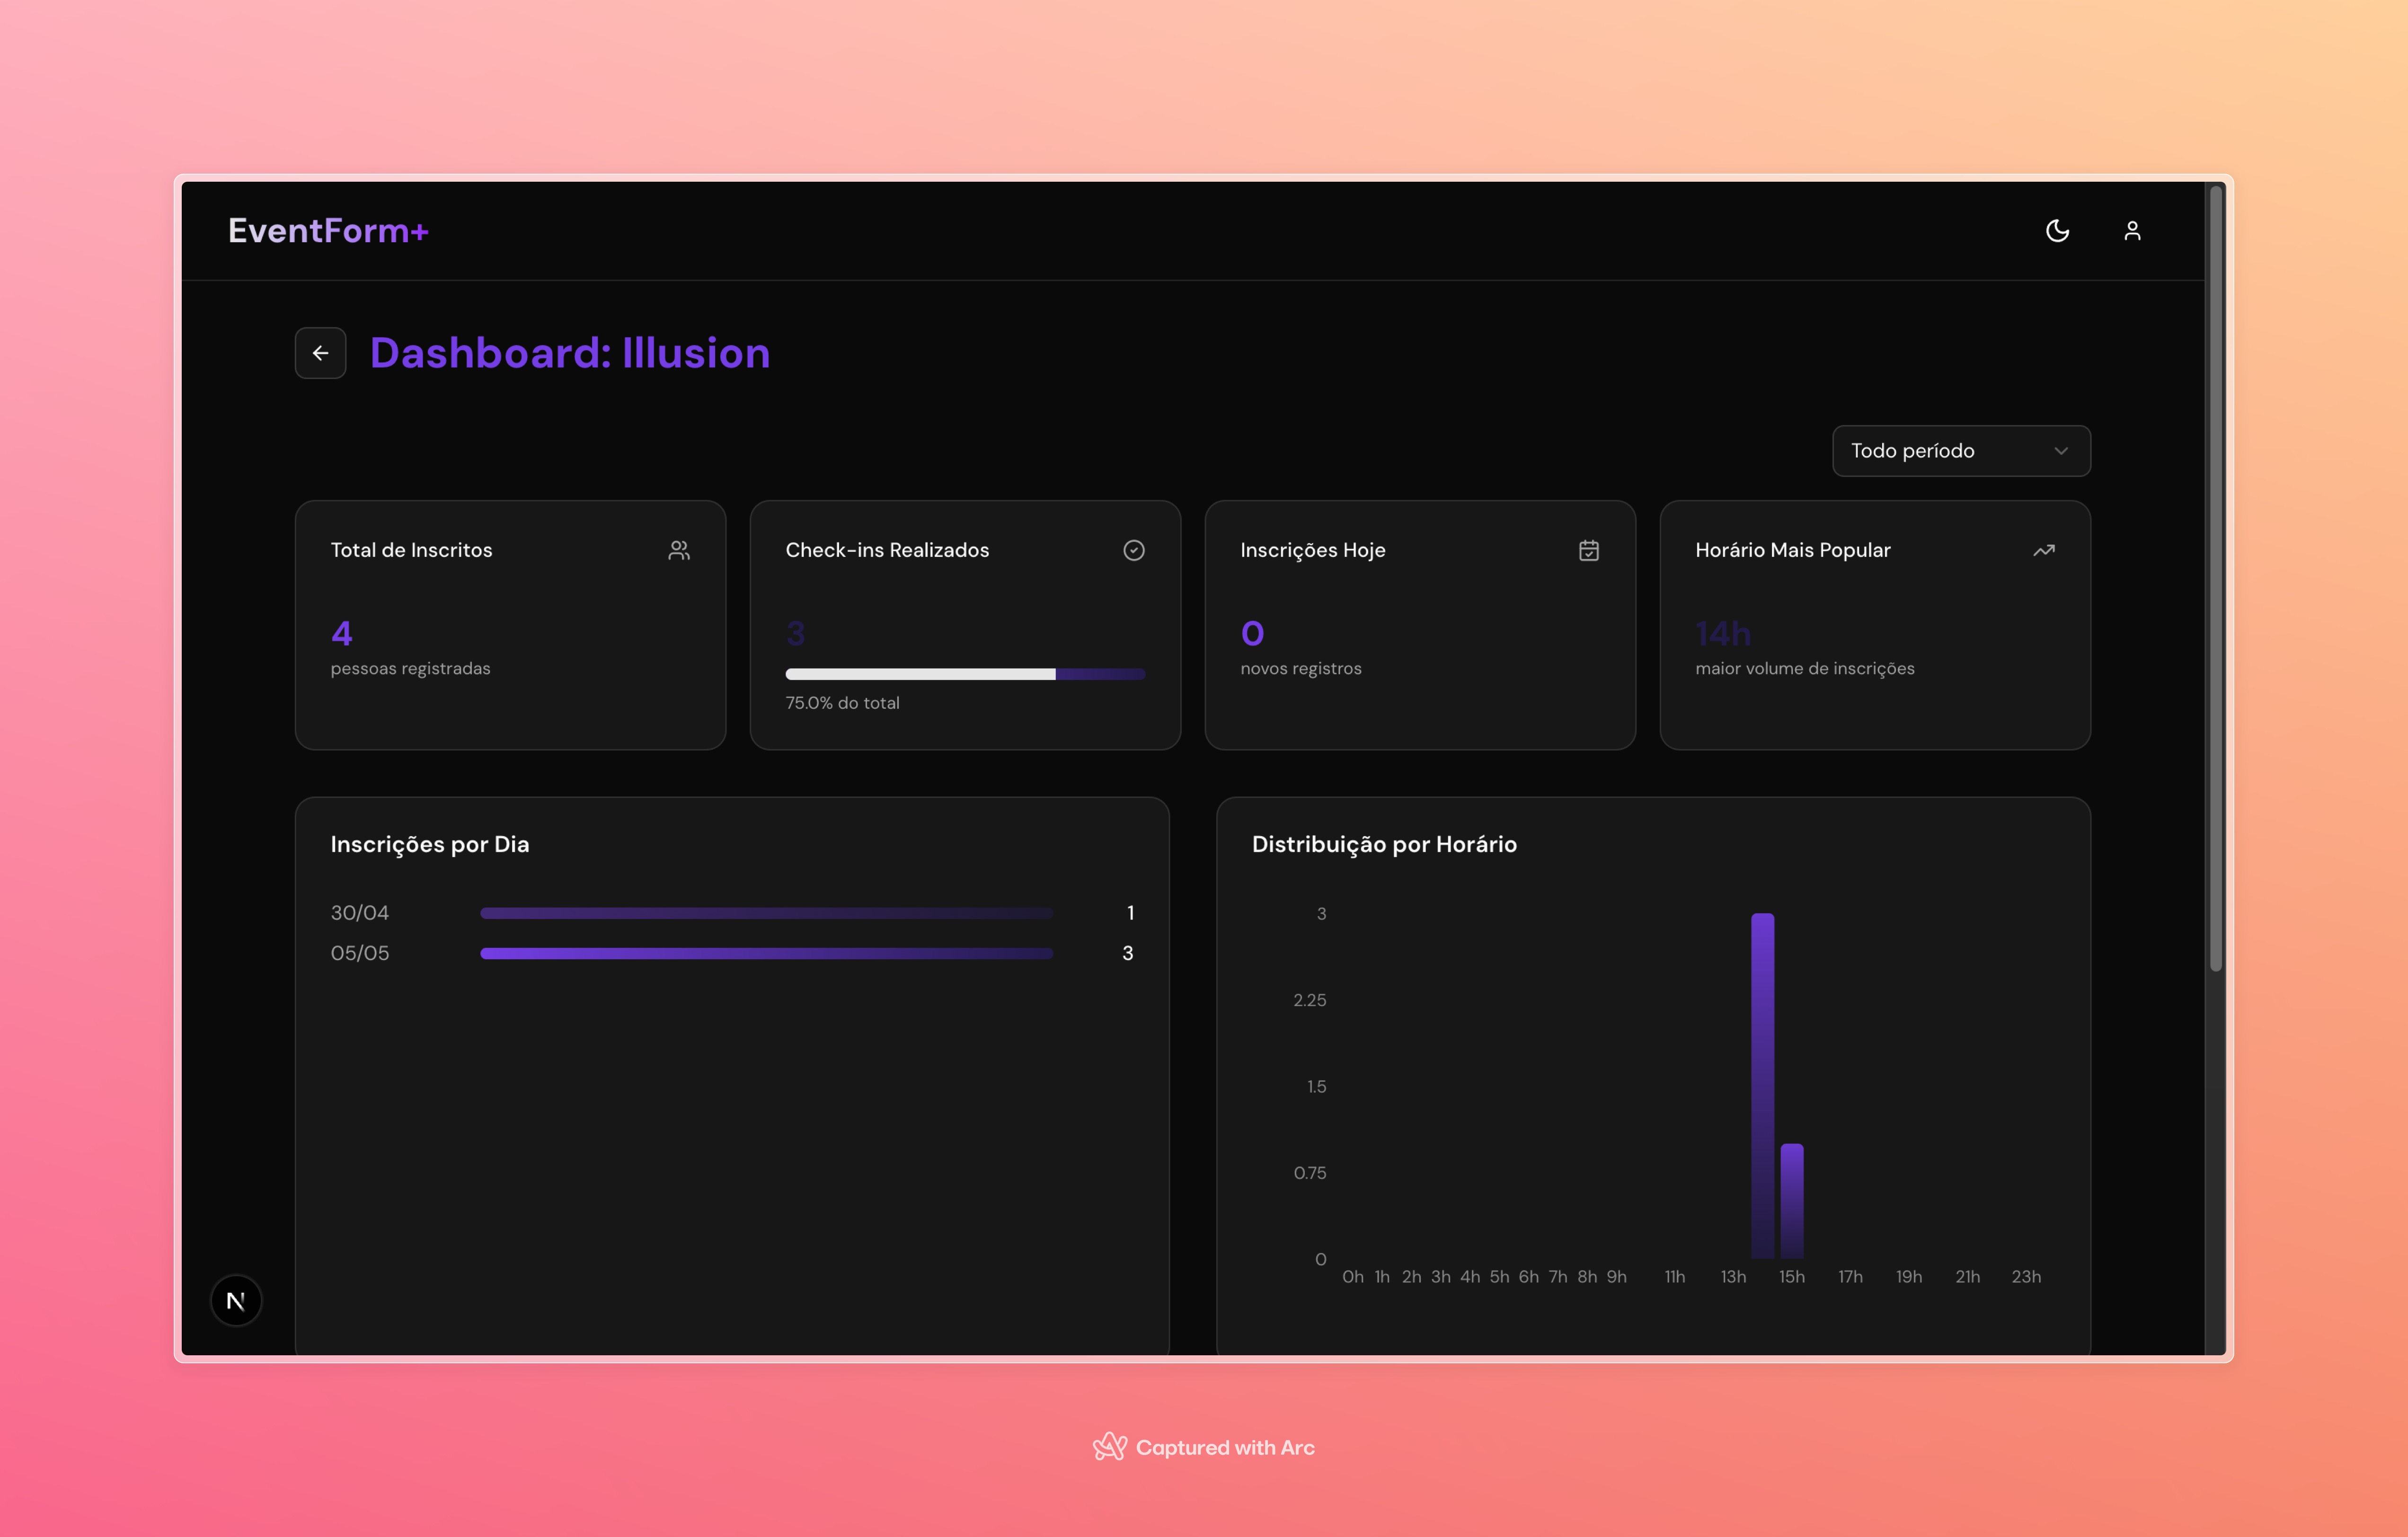Screen dimensions: 2408x1537
Task: Click the Arc logo in the capture watermark
Action: (x=1109, y=1446)
